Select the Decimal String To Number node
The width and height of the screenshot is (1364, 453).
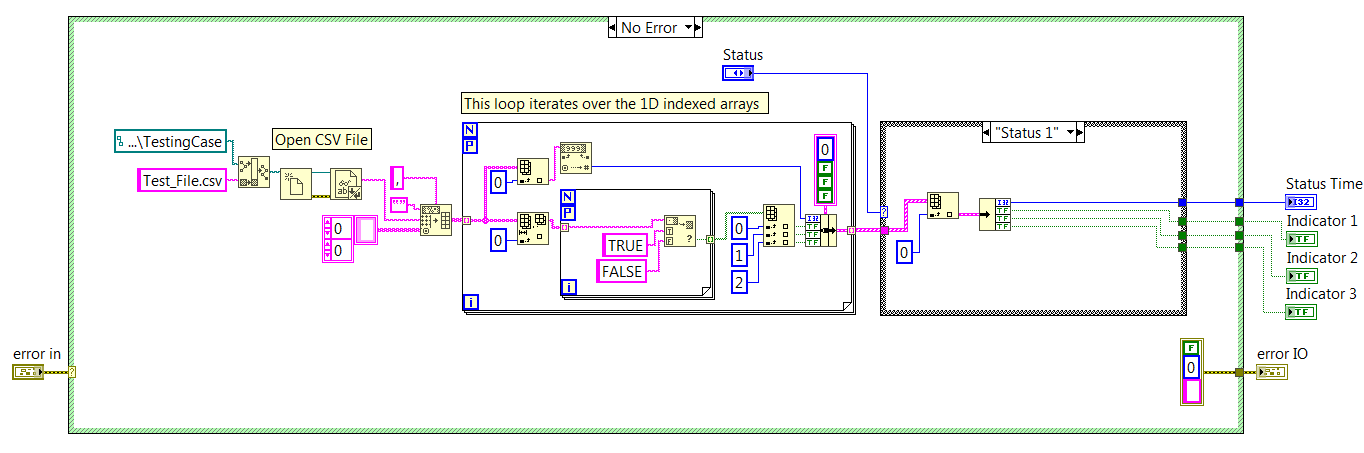(575, 157)
